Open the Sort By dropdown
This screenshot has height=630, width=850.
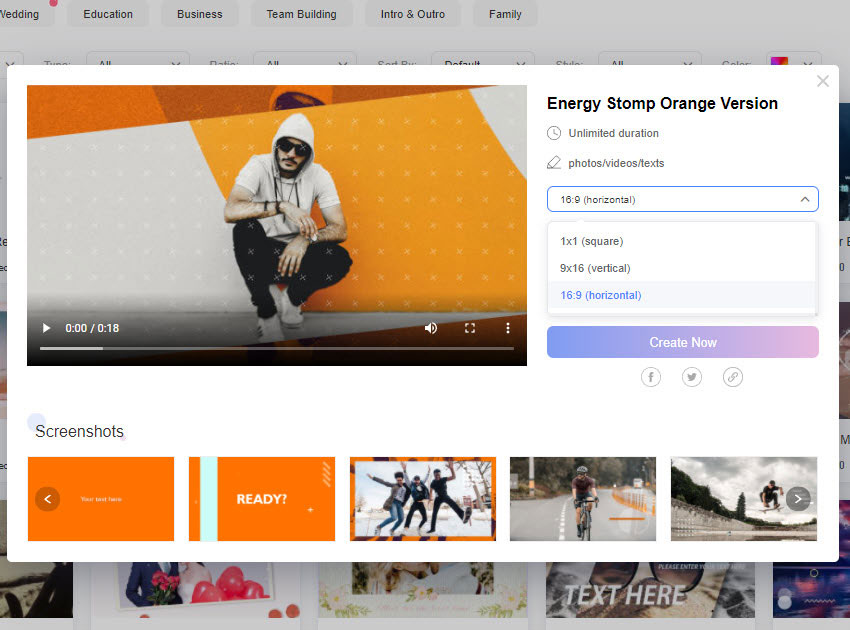[483, 64]
